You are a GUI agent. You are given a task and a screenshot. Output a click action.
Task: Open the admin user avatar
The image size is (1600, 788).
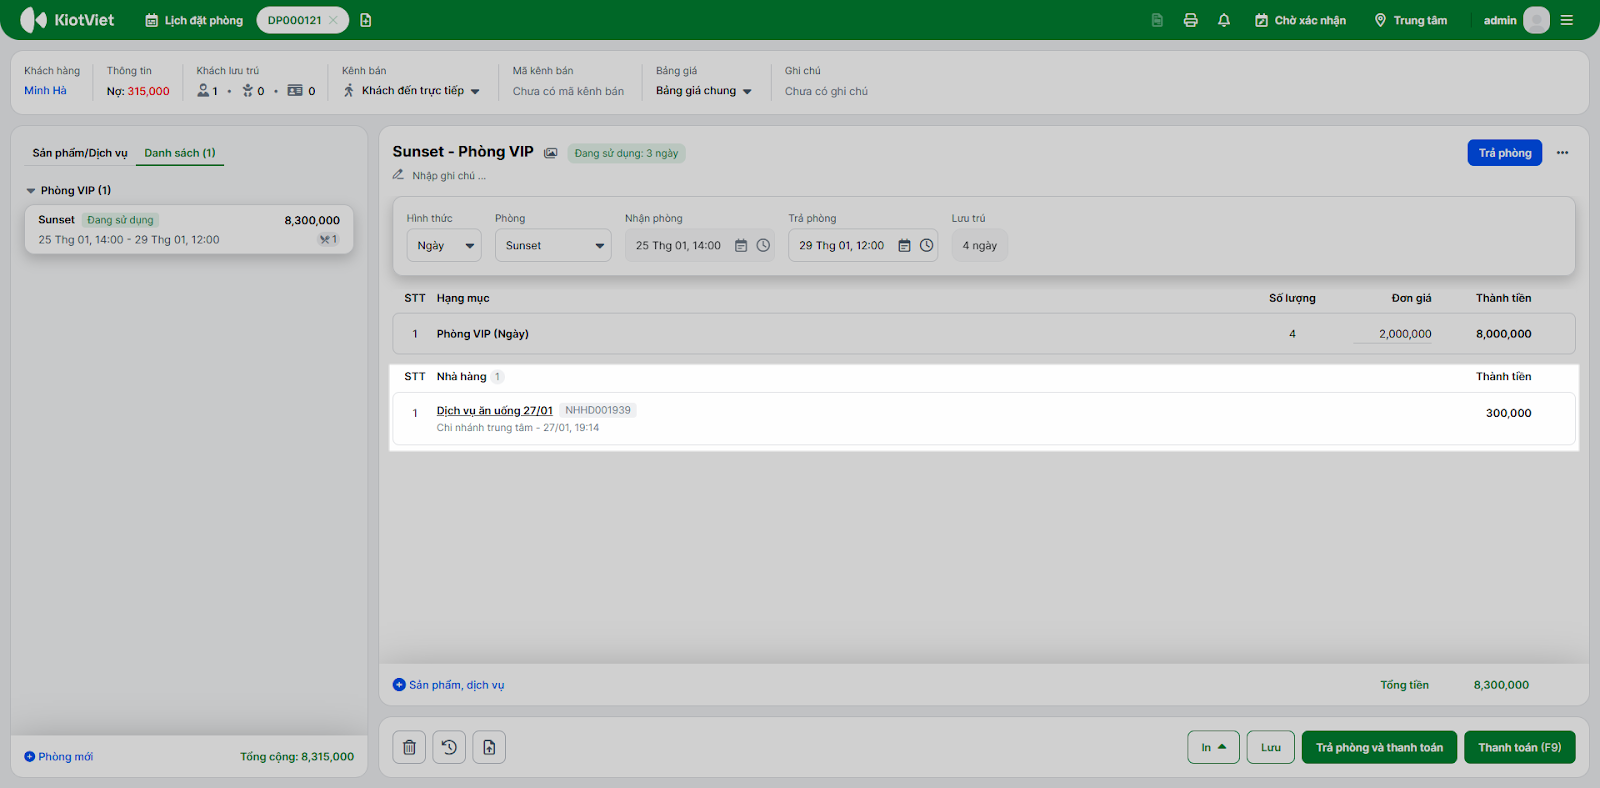point(1536,20)
